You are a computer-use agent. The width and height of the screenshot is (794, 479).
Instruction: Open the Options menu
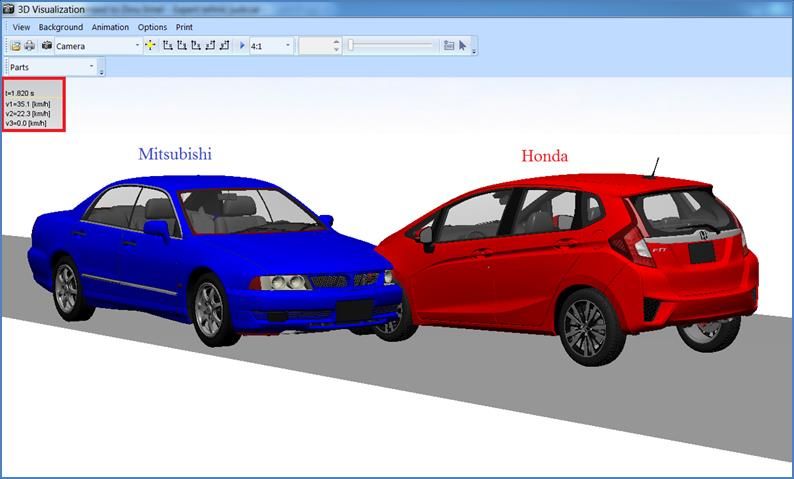click(152, 27)
